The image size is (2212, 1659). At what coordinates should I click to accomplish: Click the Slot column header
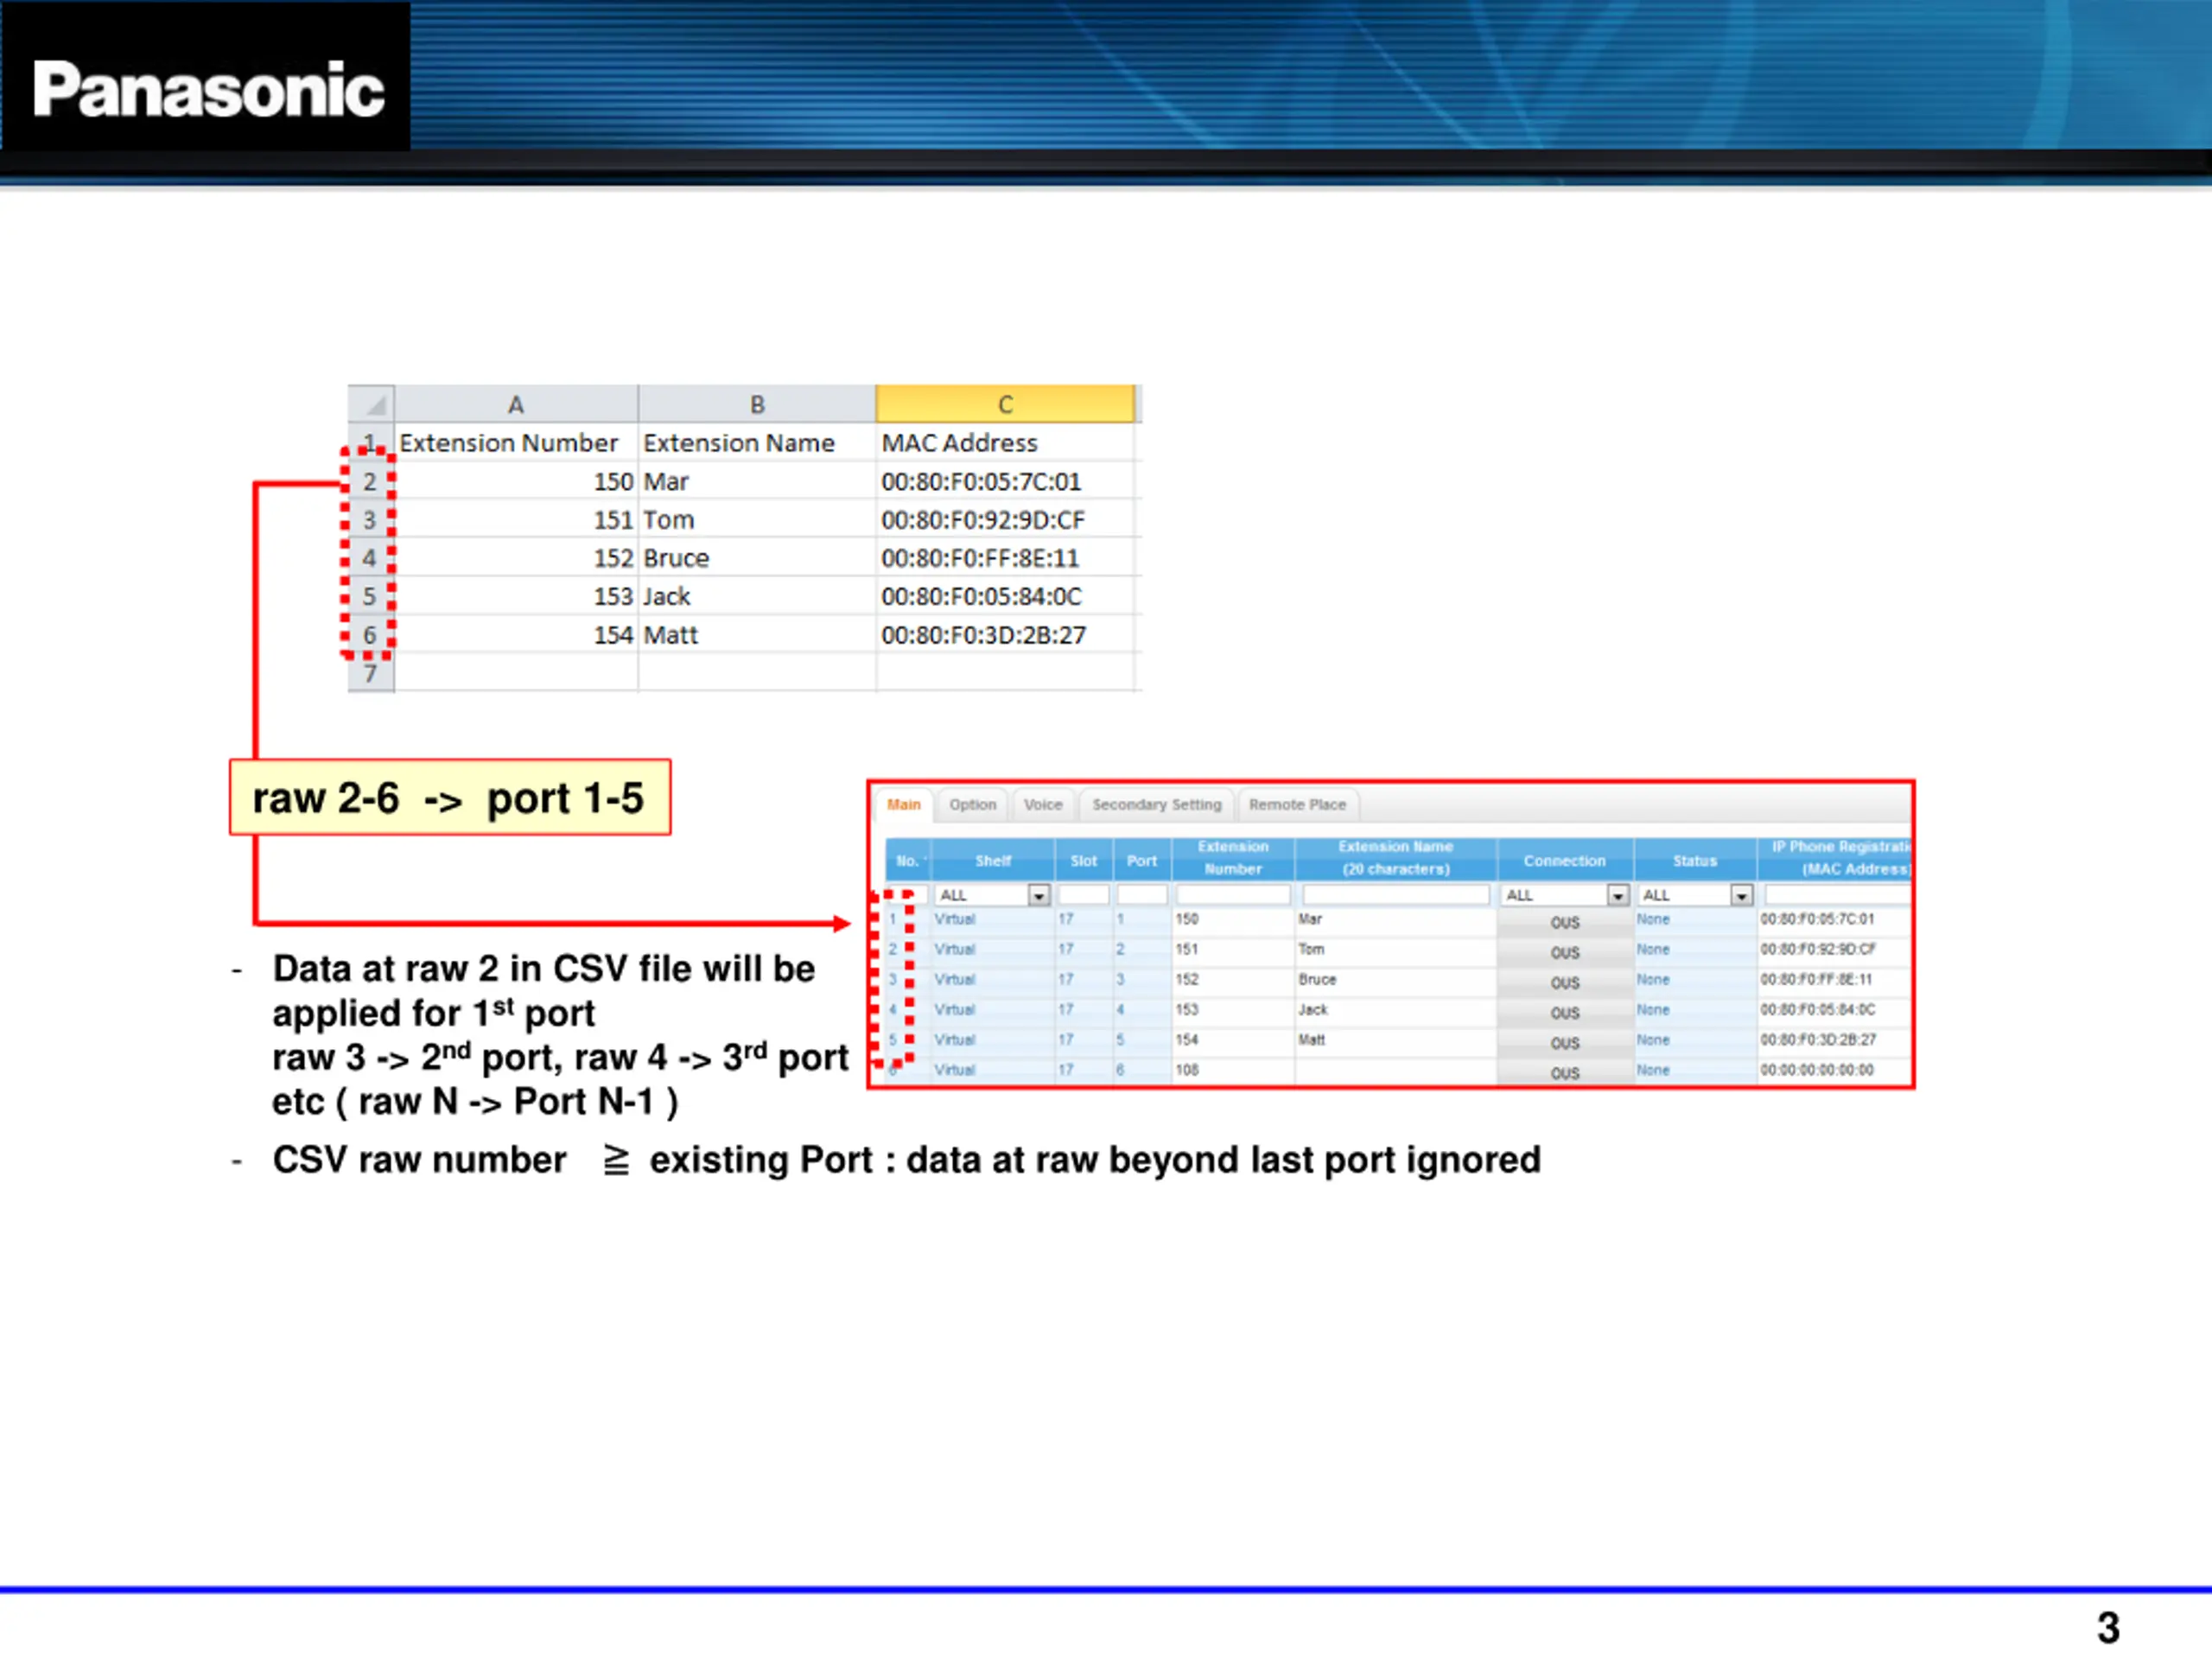click(1084, 860)
